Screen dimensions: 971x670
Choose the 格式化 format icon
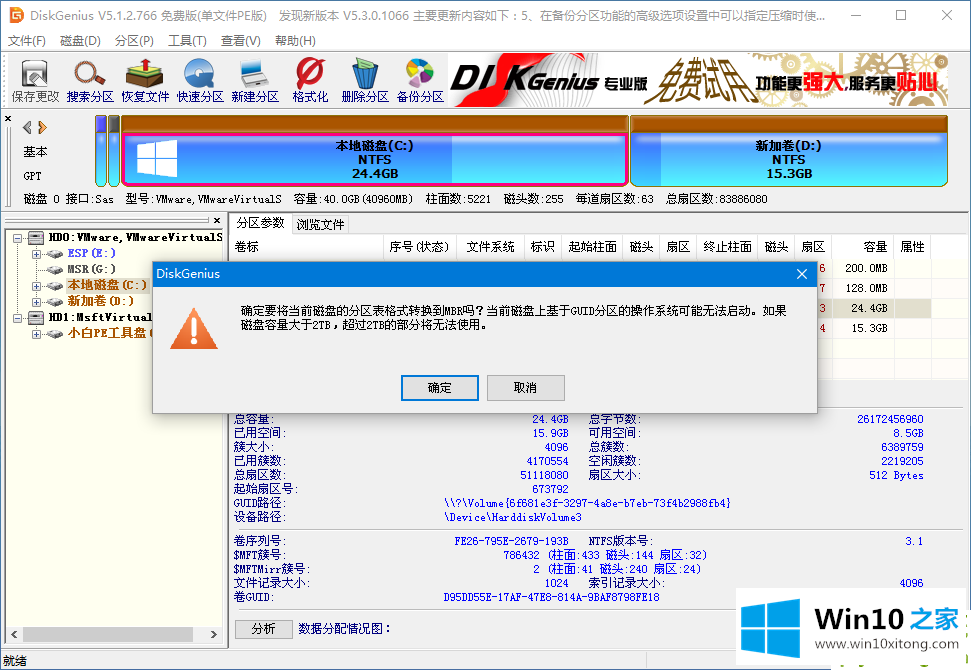click(x=310, y=80)
